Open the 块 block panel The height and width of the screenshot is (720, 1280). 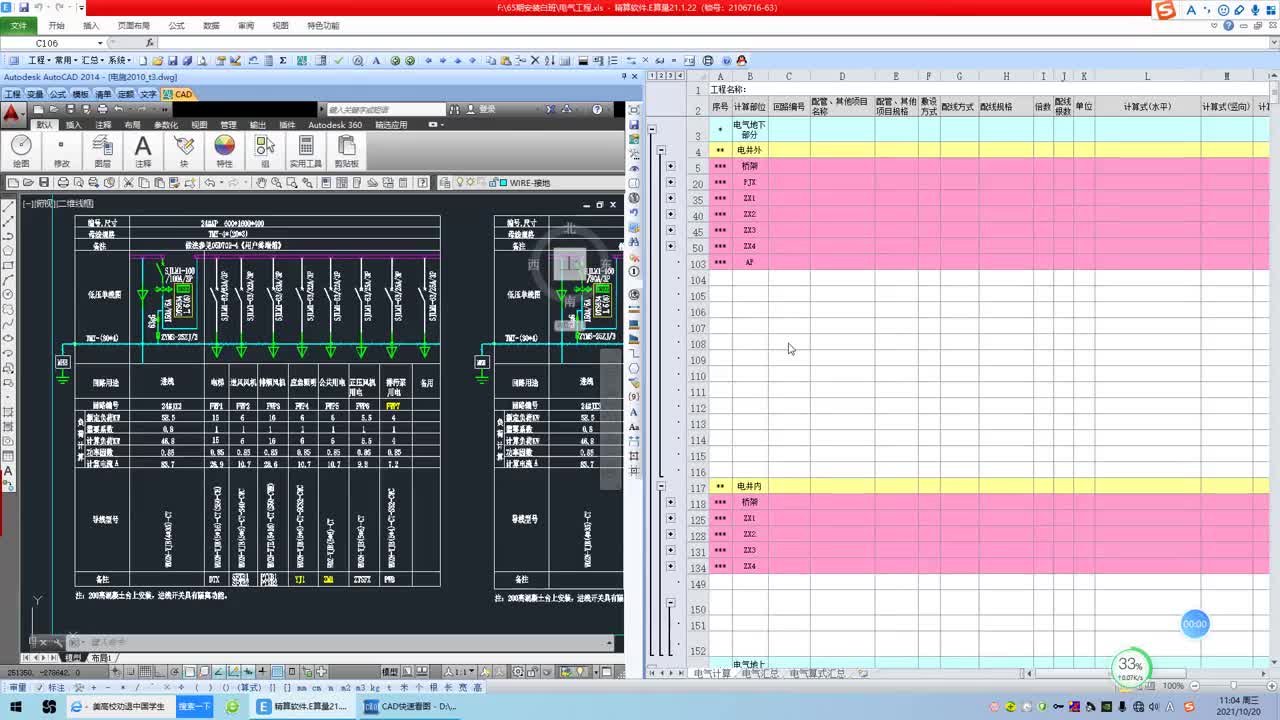(184, 150)
